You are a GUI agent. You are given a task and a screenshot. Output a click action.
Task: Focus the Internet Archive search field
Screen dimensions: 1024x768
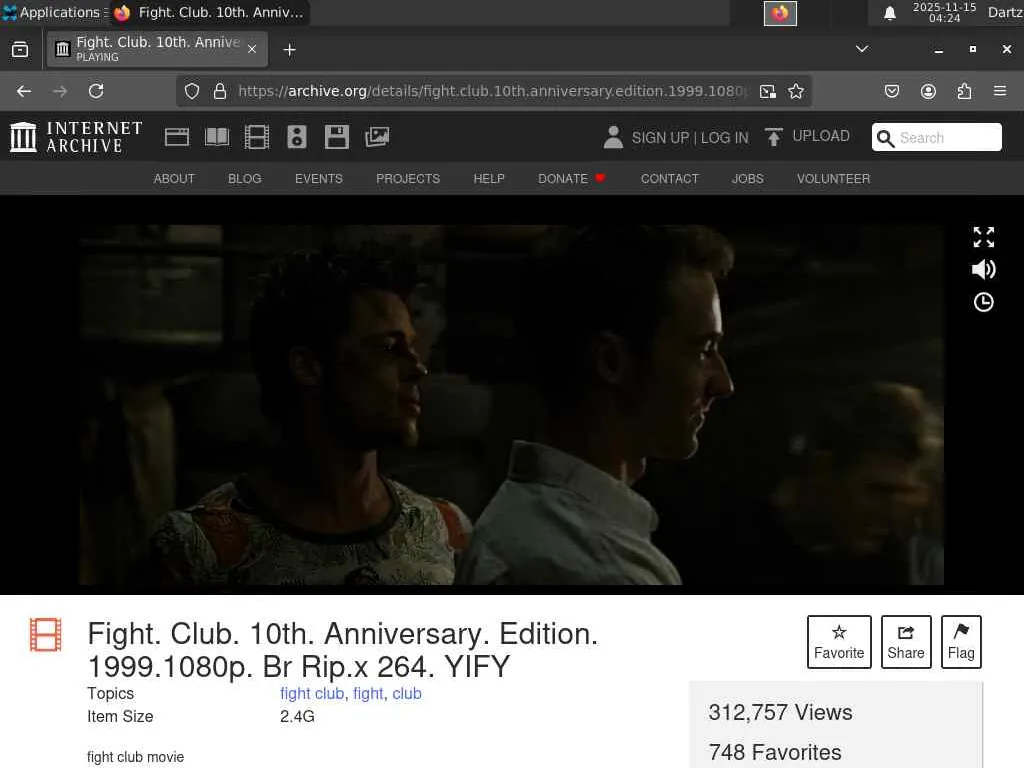click(x=936, y=137)
